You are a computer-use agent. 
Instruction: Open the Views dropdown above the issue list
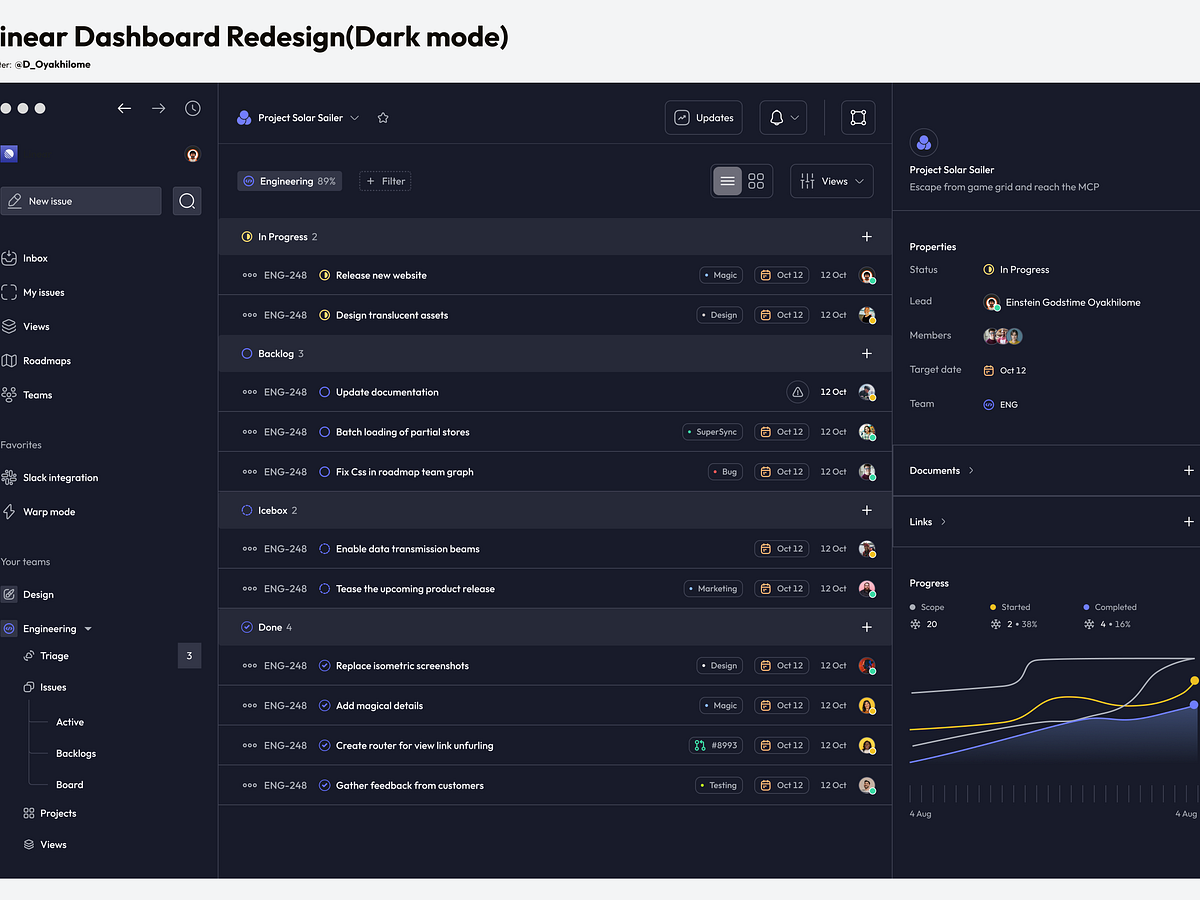(x=831, y=181)
